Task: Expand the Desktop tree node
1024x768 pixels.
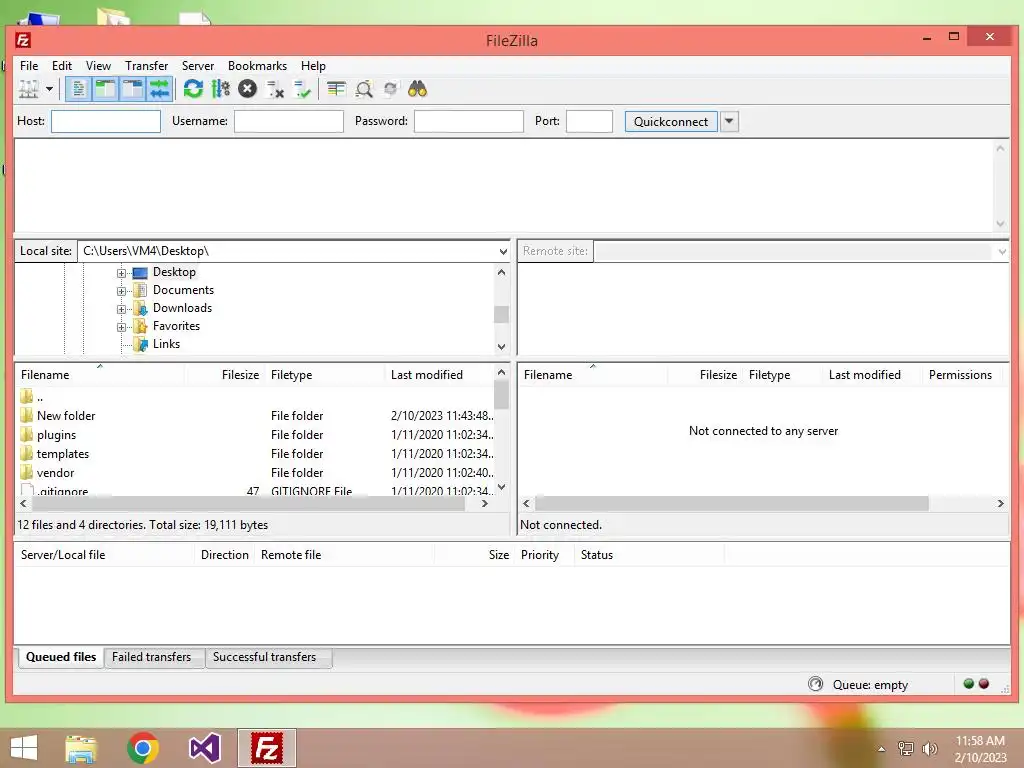Action: click(x=121, y=273)
